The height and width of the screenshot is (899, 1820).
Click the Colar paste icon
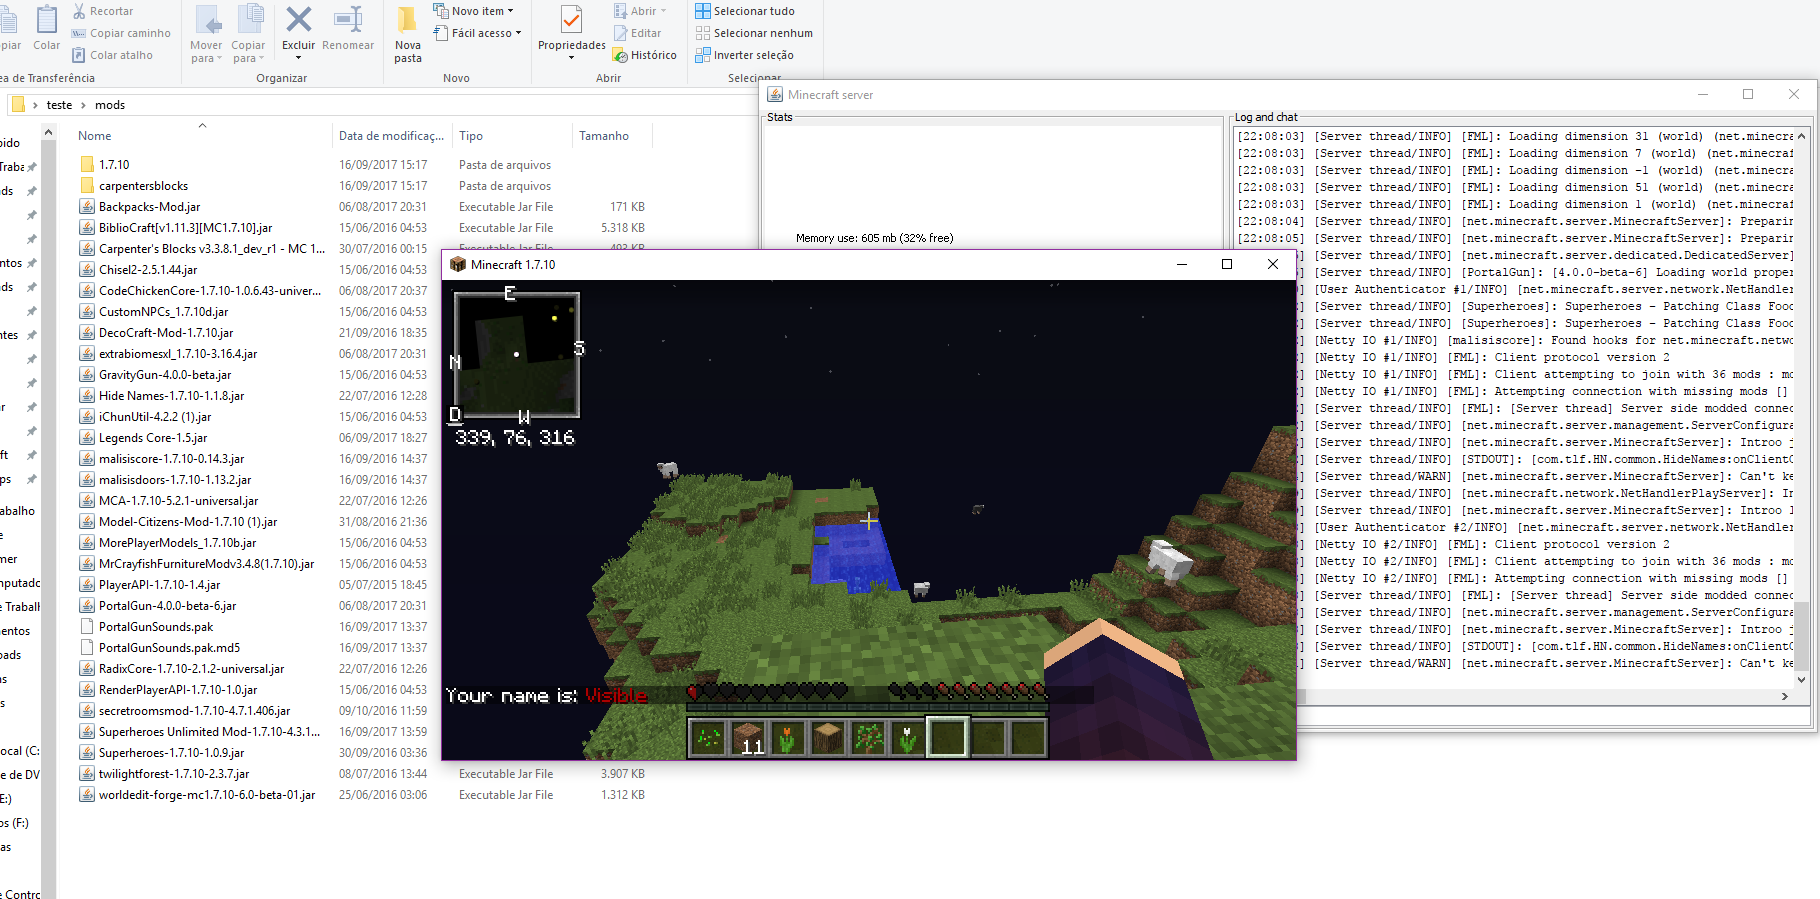point(47,20)
